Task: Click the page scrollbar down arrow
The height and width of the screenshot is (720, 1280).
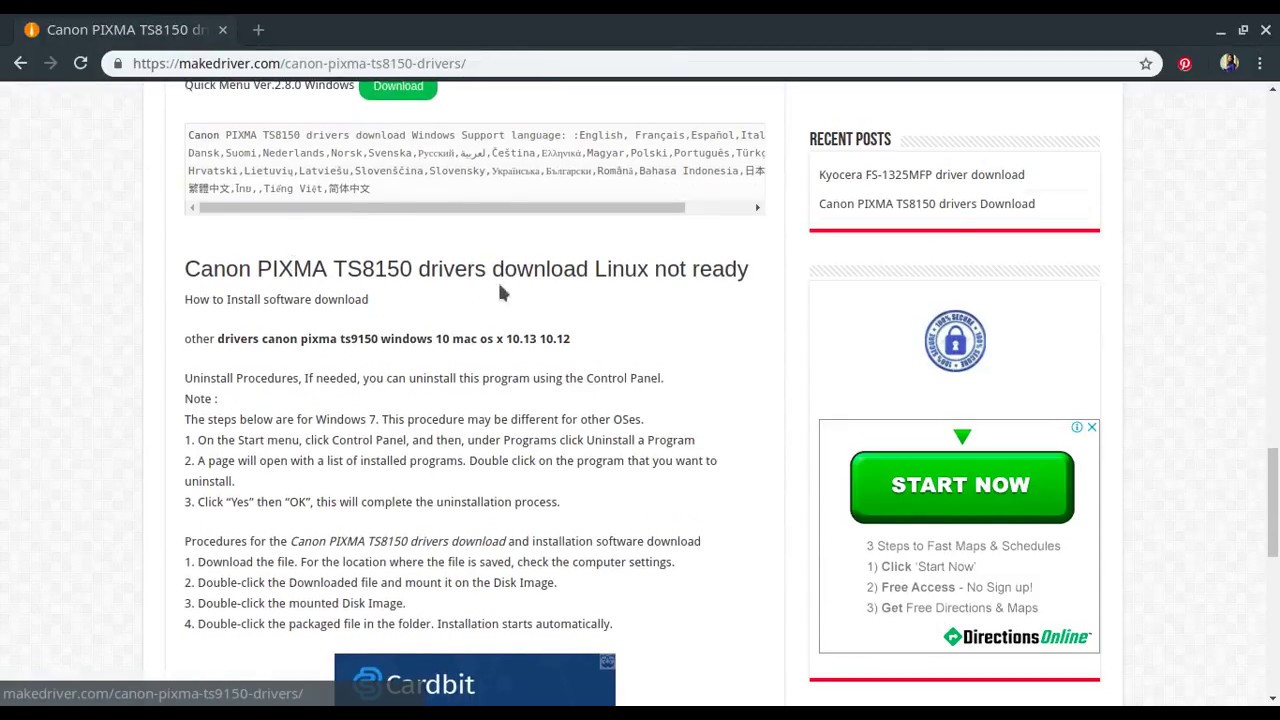Action: [x=1272, y=698]
